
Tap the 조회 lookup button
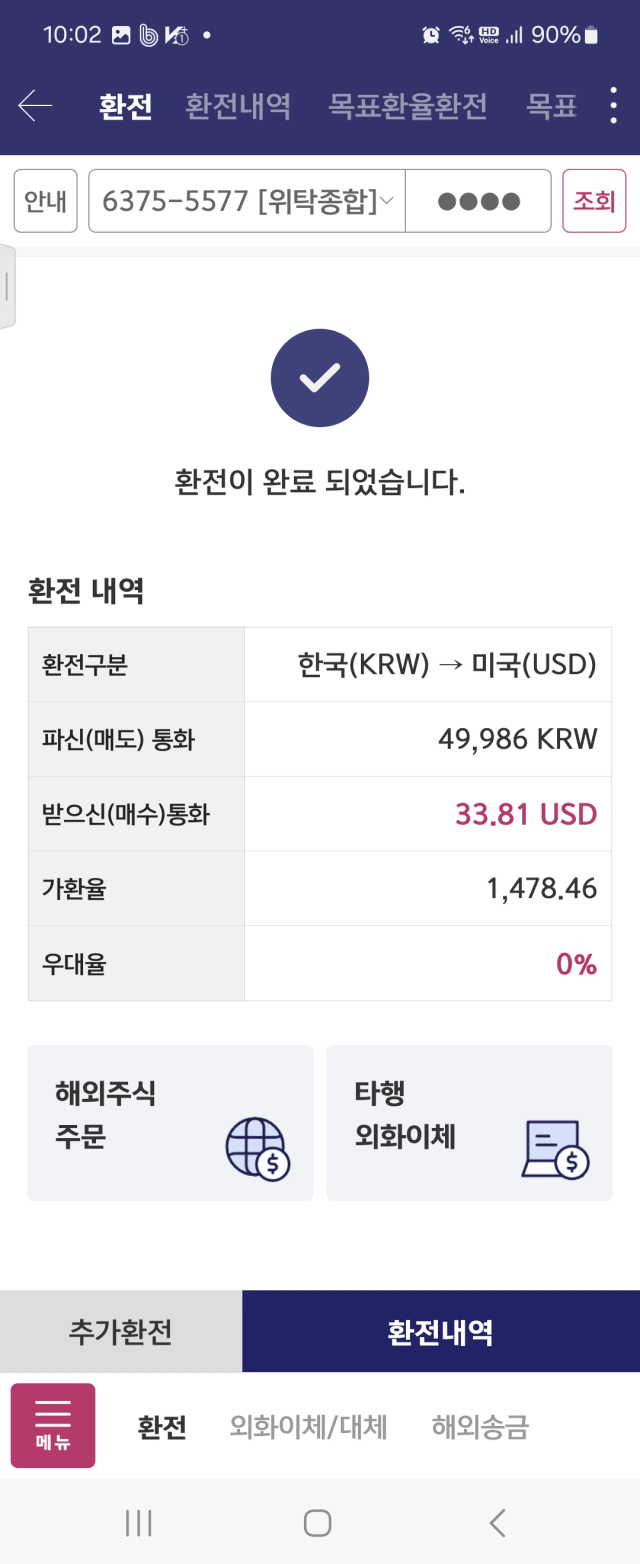pos(594,201)
